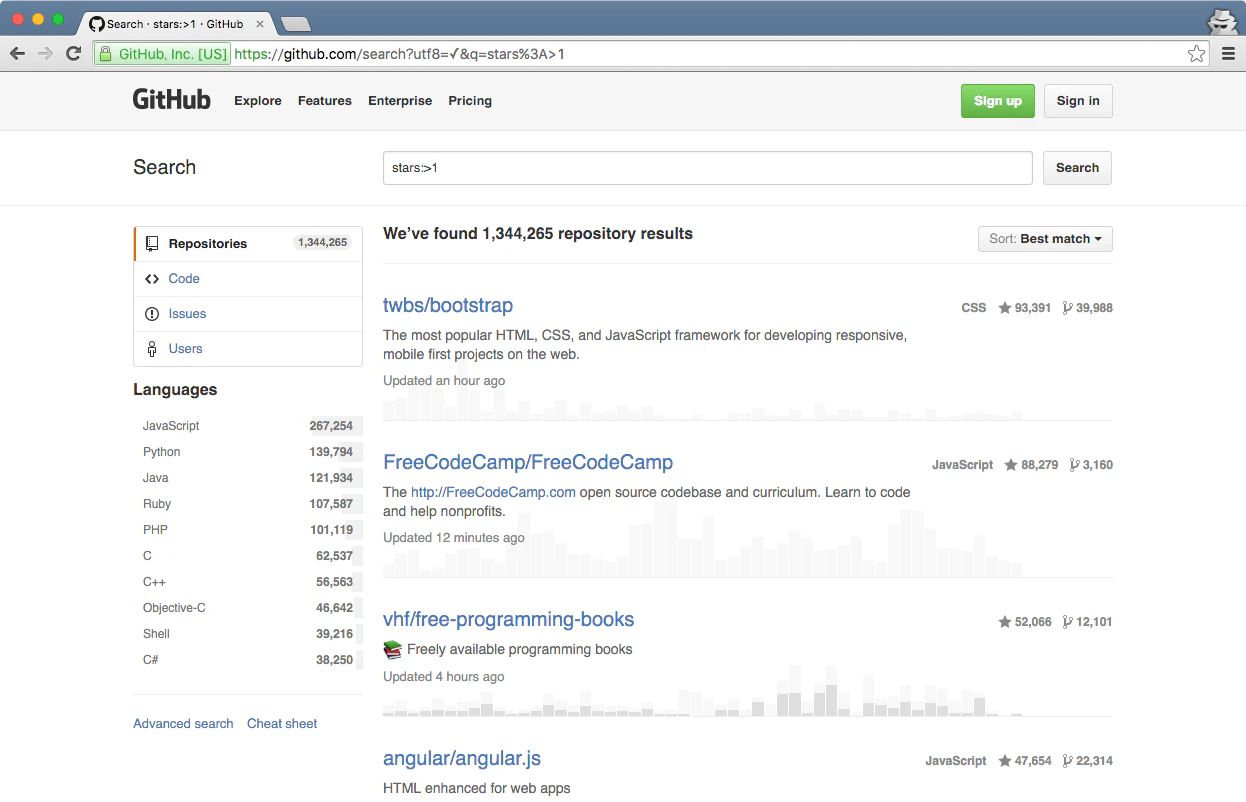The image size is (1246, 802).
Task: Follow the http://FreeCodeCamp.com link
Action: pyautogui.click(x=493, y=492)
